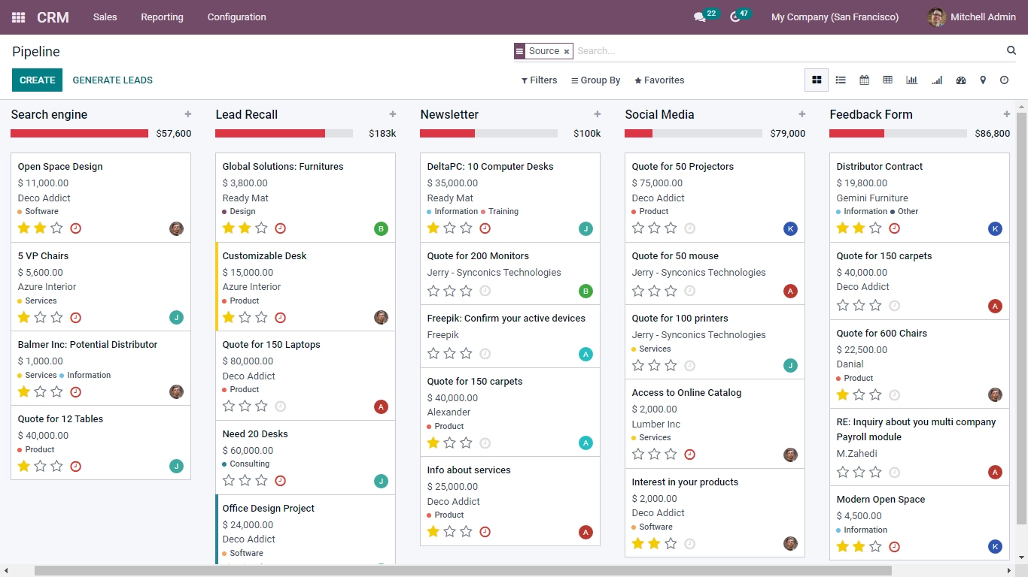Set third priority star on Interest in your products

click(671, 544)
